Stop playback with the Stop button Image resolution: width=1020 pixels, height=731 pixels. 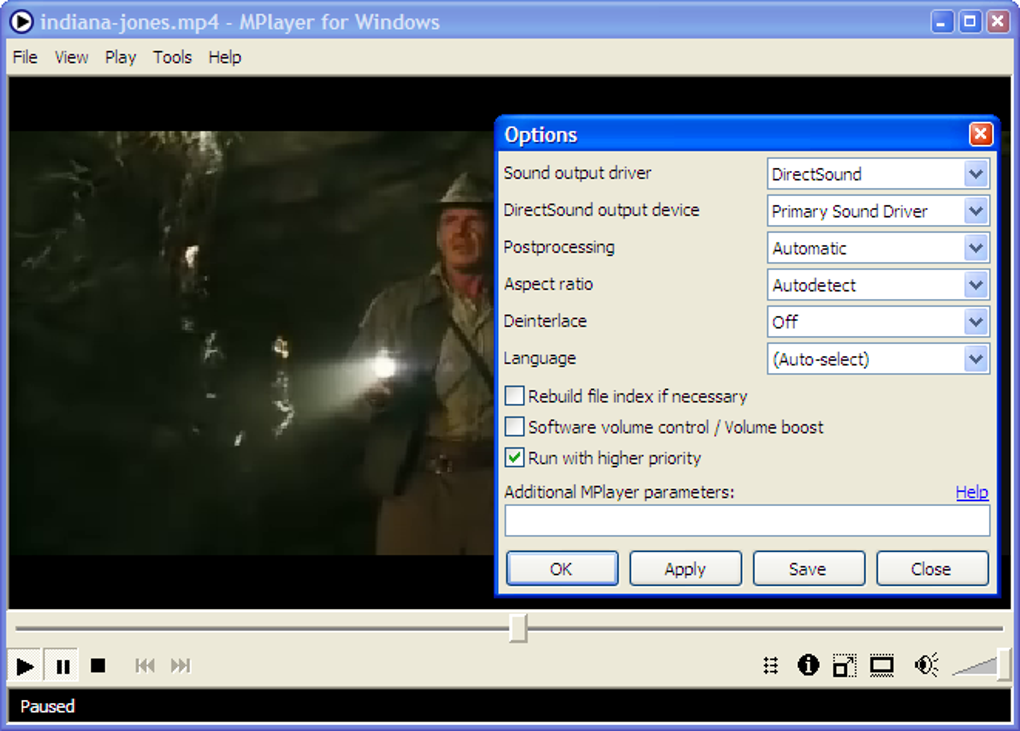coord(98,666)
